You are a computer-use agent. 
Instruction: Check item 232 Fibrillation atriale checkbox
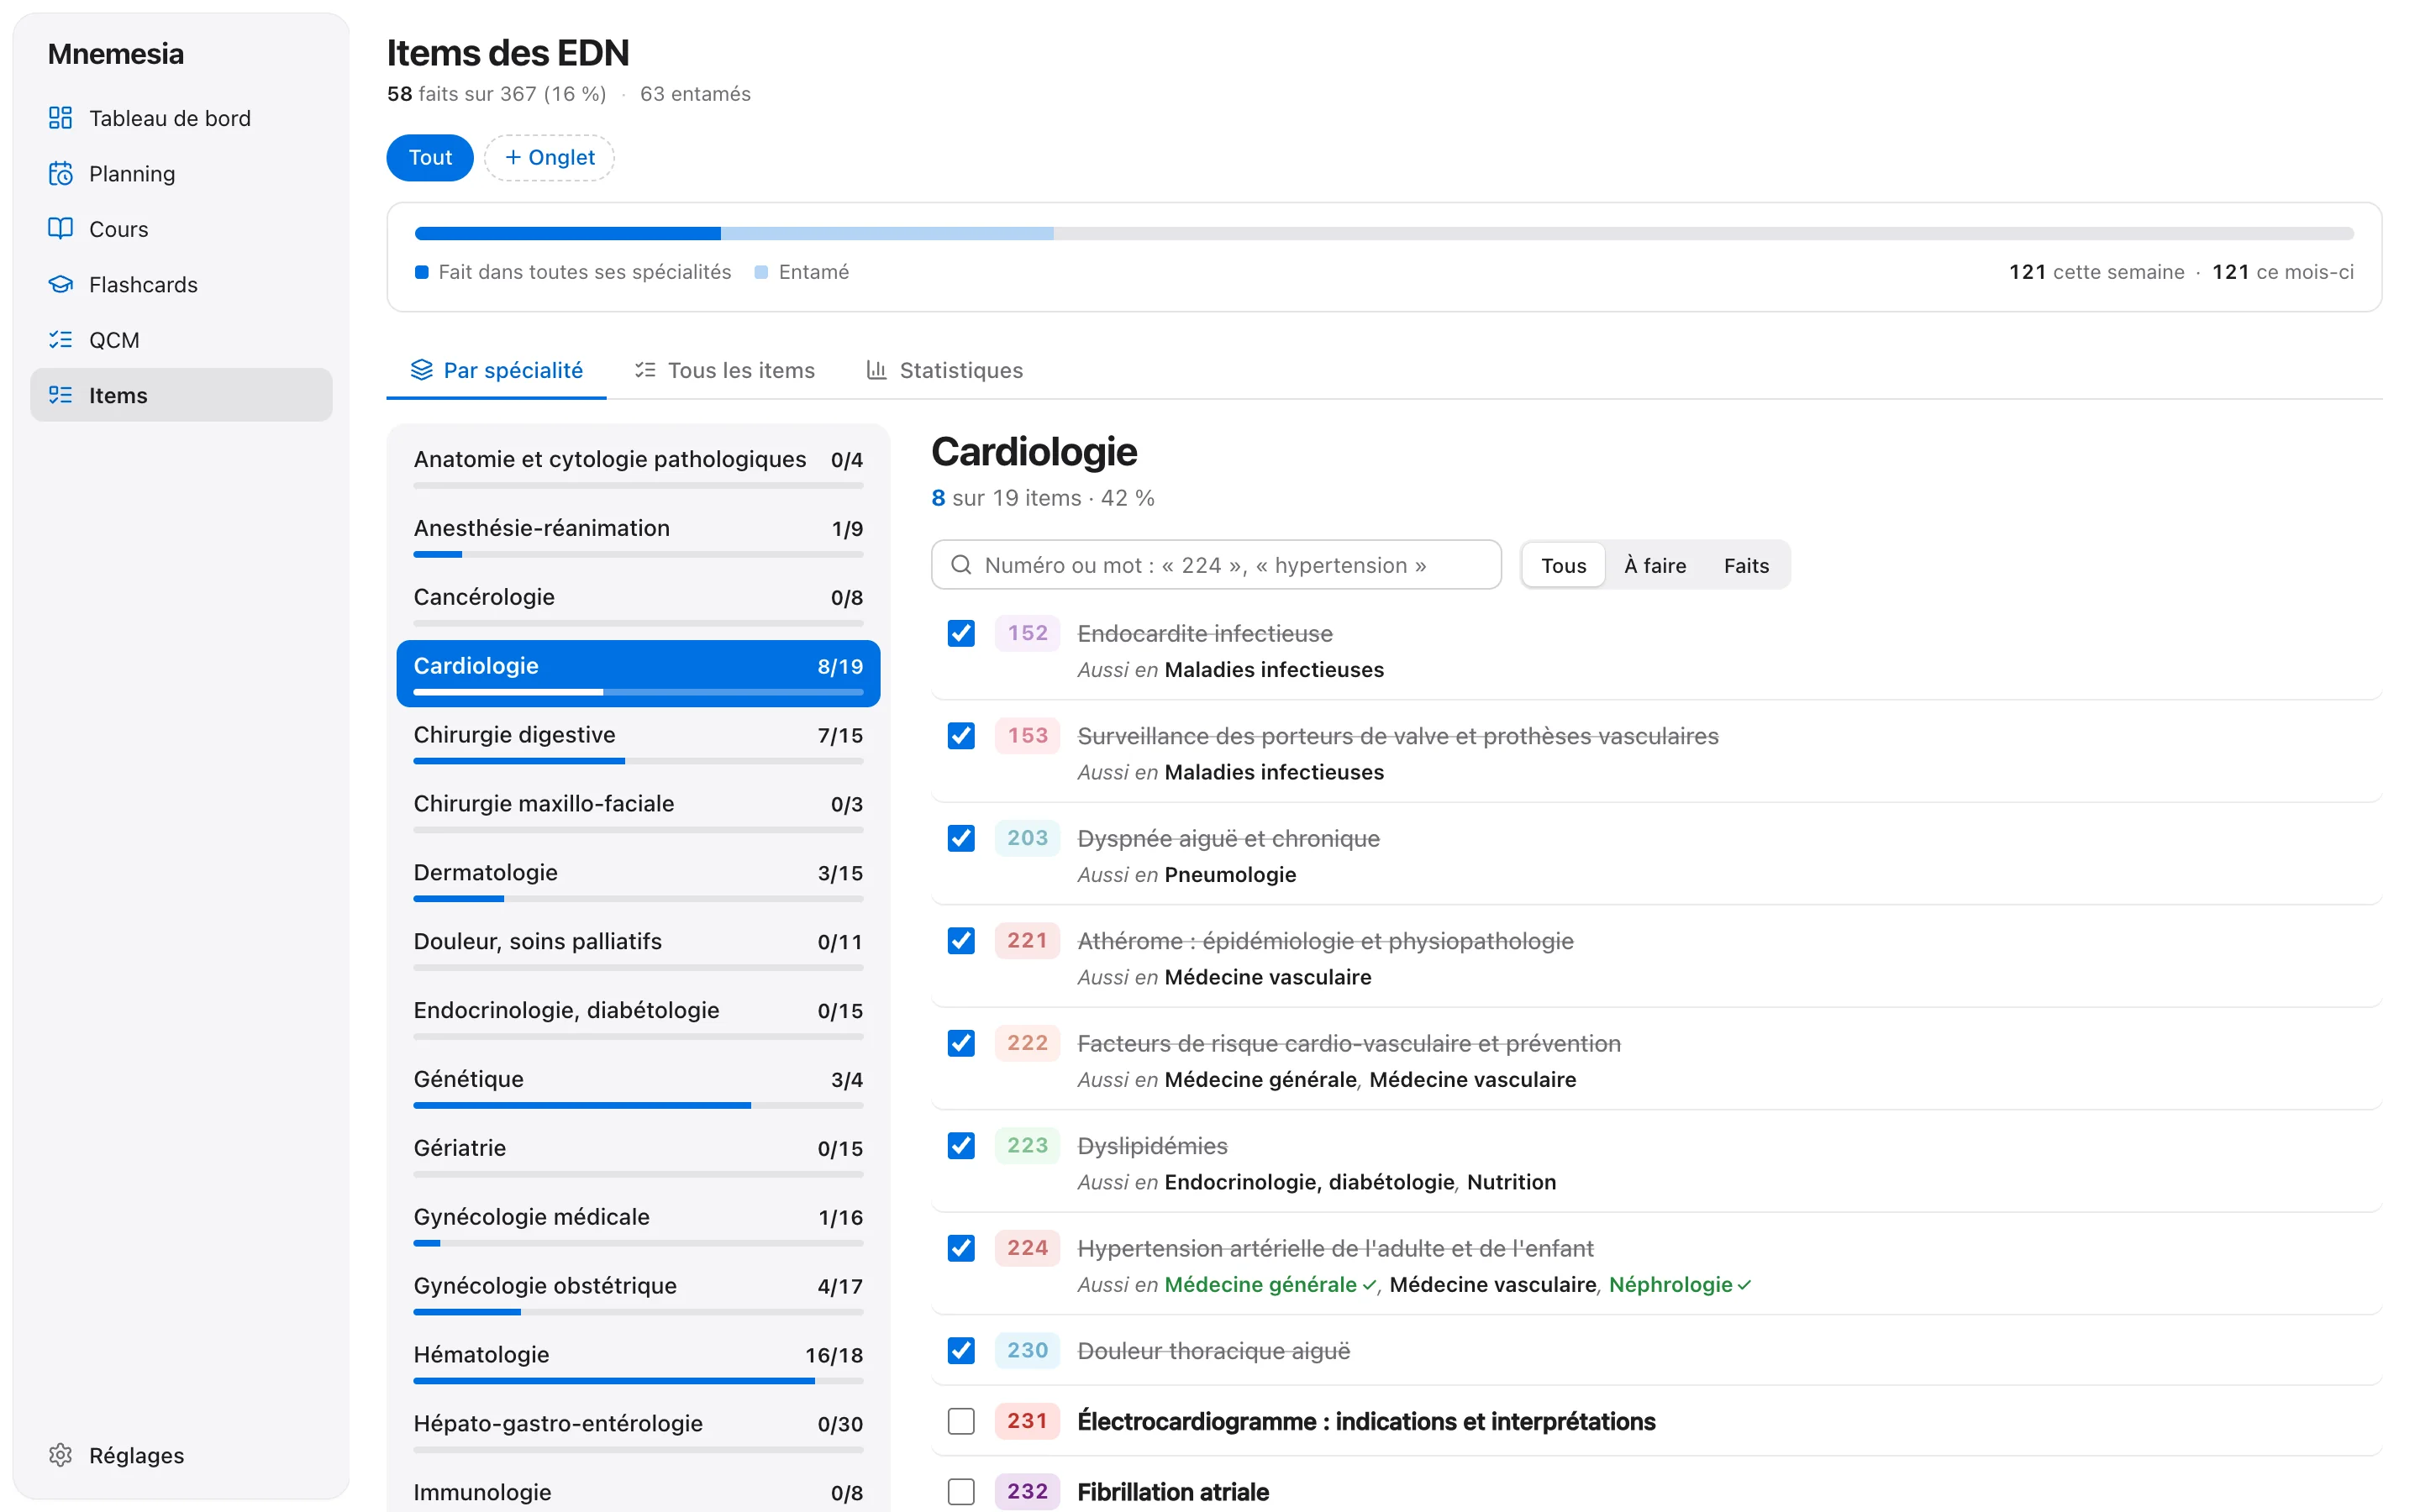[x=961, y=1492]
